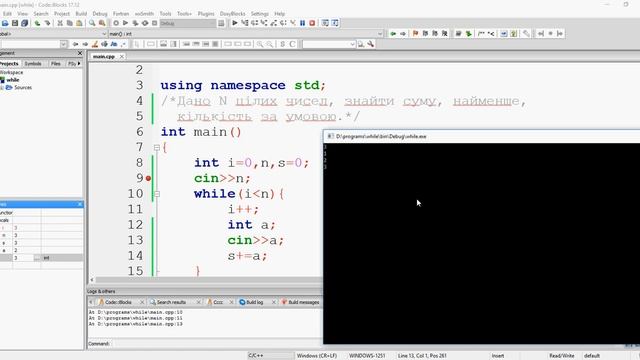This screenshot has width=640, height=360.
Task: Click the WINDOWS-1251 encoding in status bar
Action: pyautogui.click(x=367, y=356)
